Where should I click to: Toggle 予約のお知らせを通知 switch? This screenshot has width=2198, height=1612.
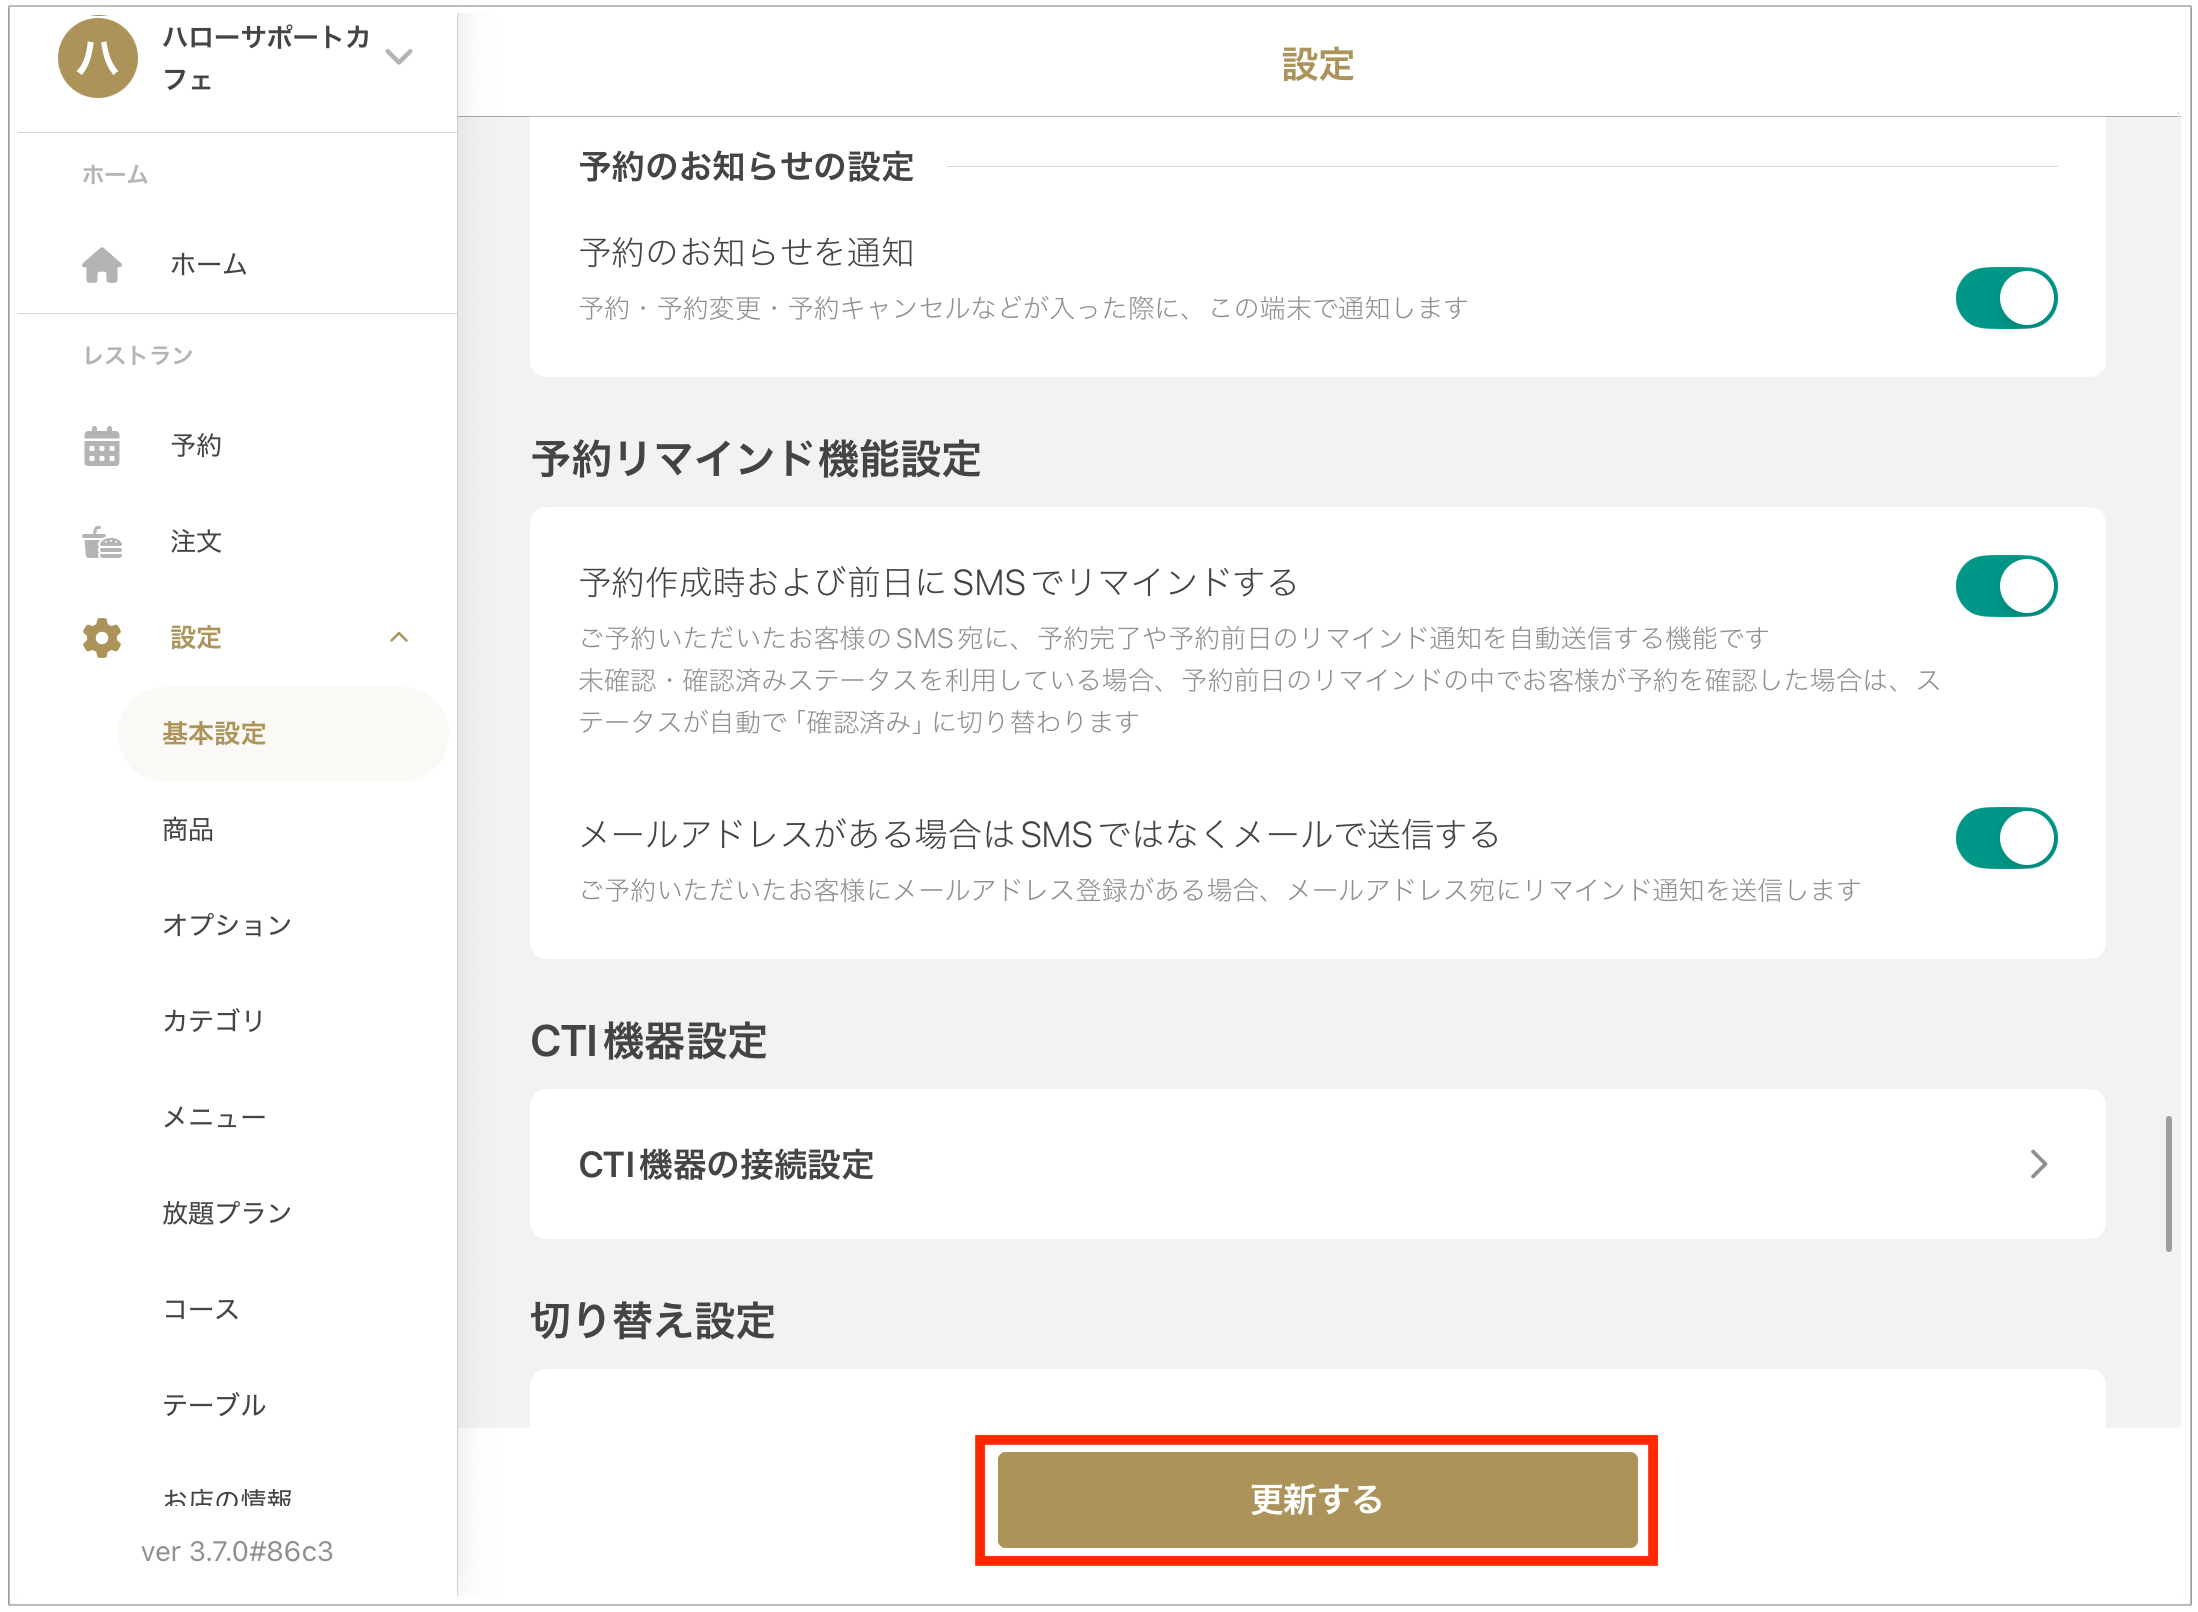2005,298
